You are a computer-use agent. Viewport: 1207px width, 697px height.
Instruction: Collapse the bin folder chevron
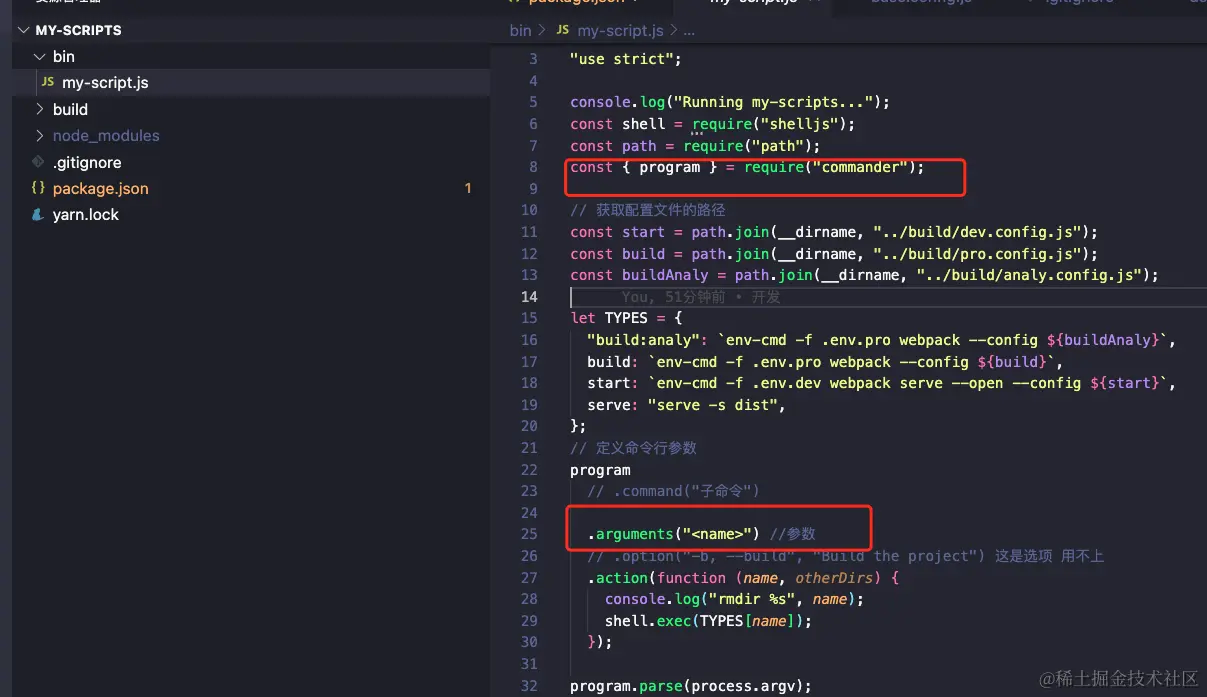click(x=39, y=57)
